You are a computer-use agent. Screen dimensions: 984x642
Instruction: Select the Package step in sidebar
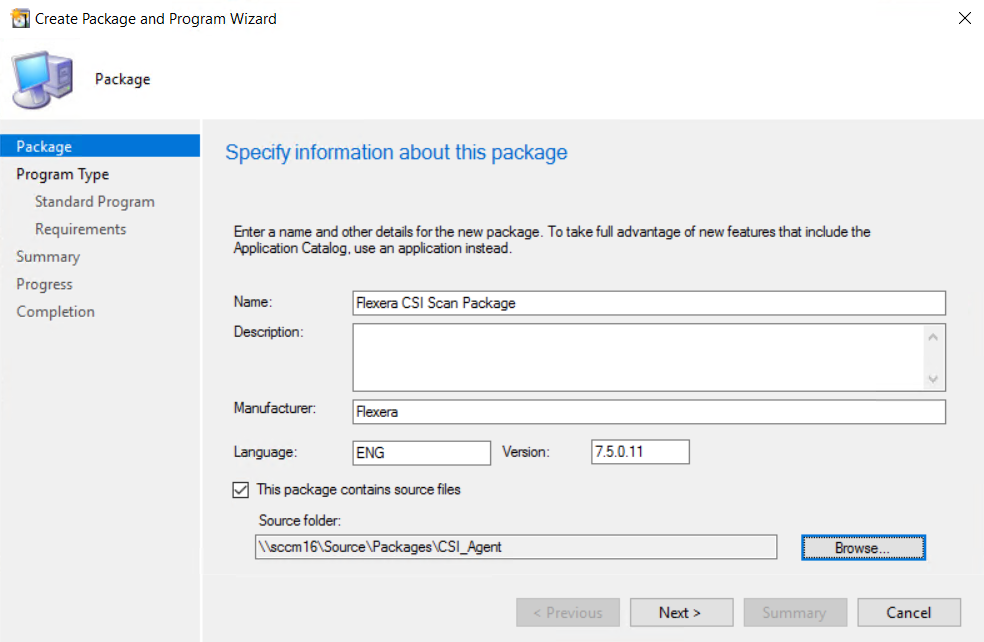(100, 146)
